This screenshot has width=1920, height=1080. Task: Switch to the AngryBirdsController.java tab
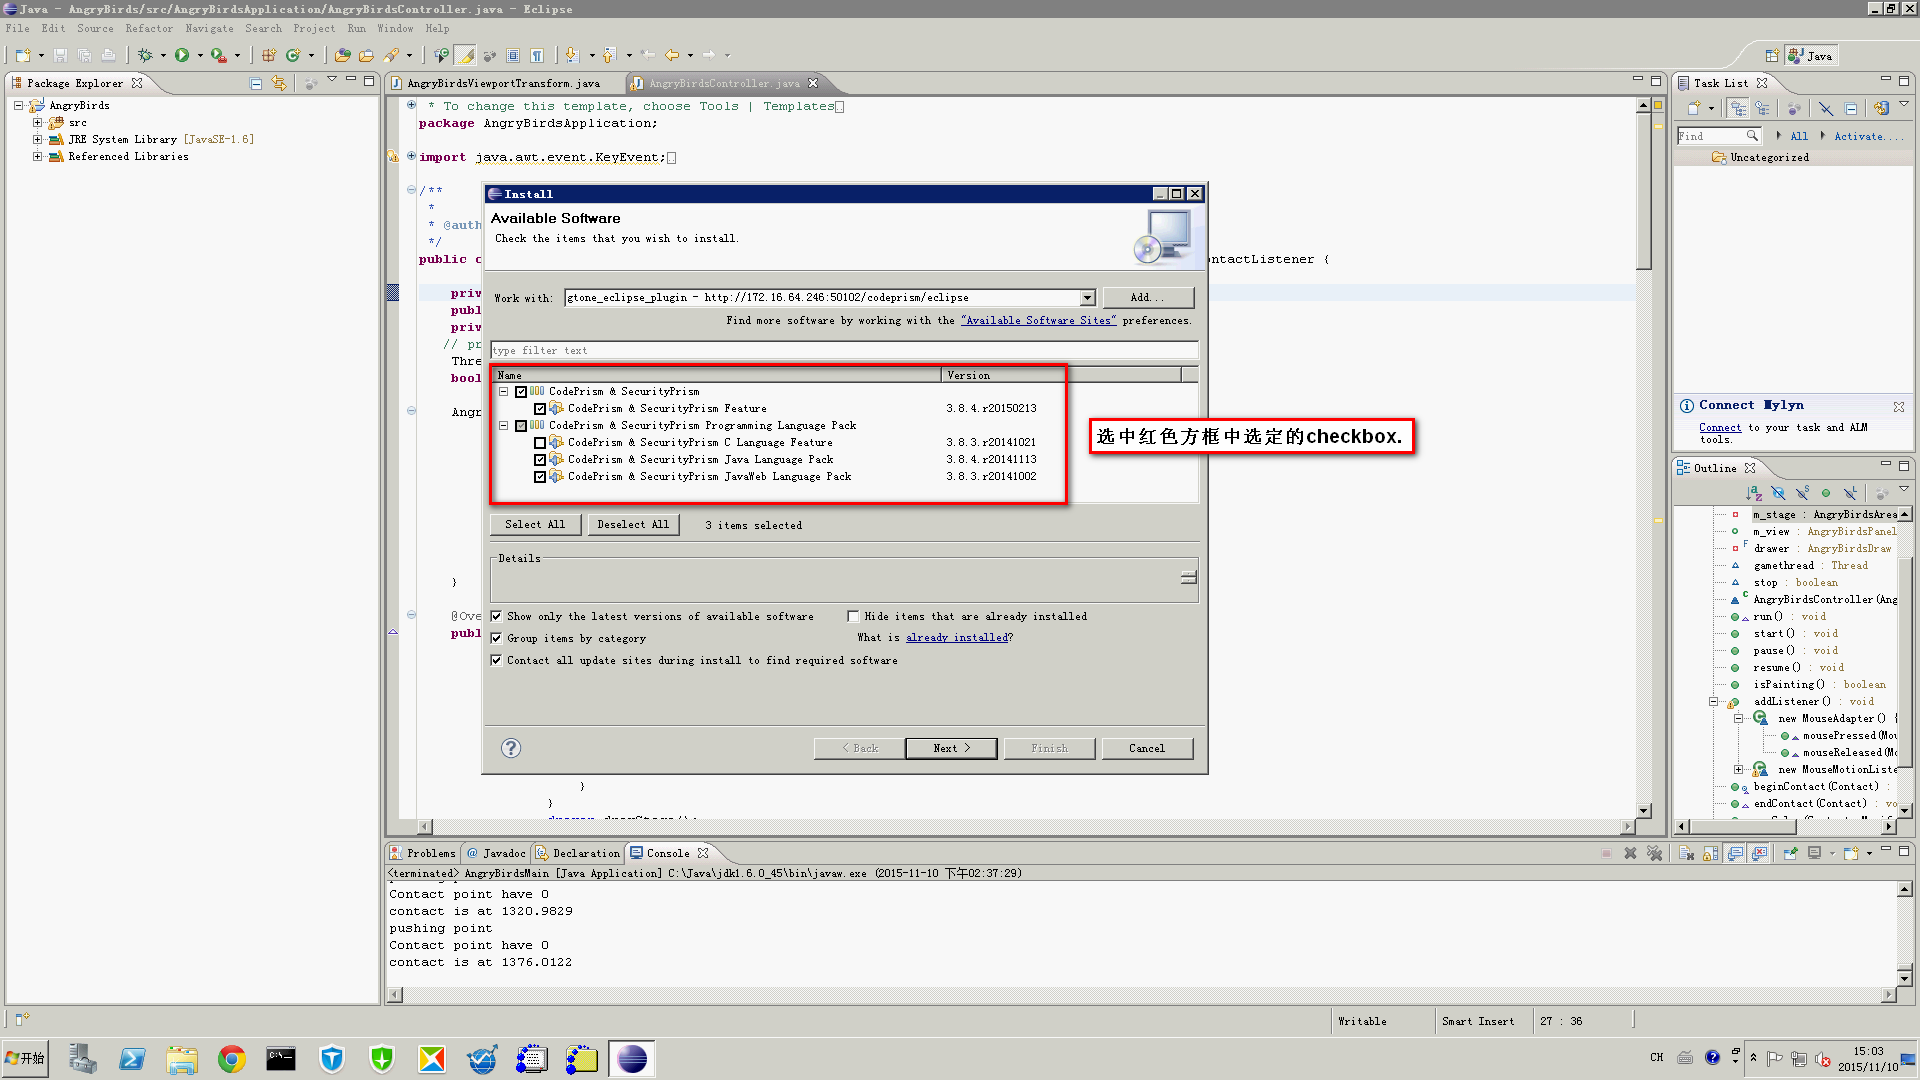click(723, 83)
